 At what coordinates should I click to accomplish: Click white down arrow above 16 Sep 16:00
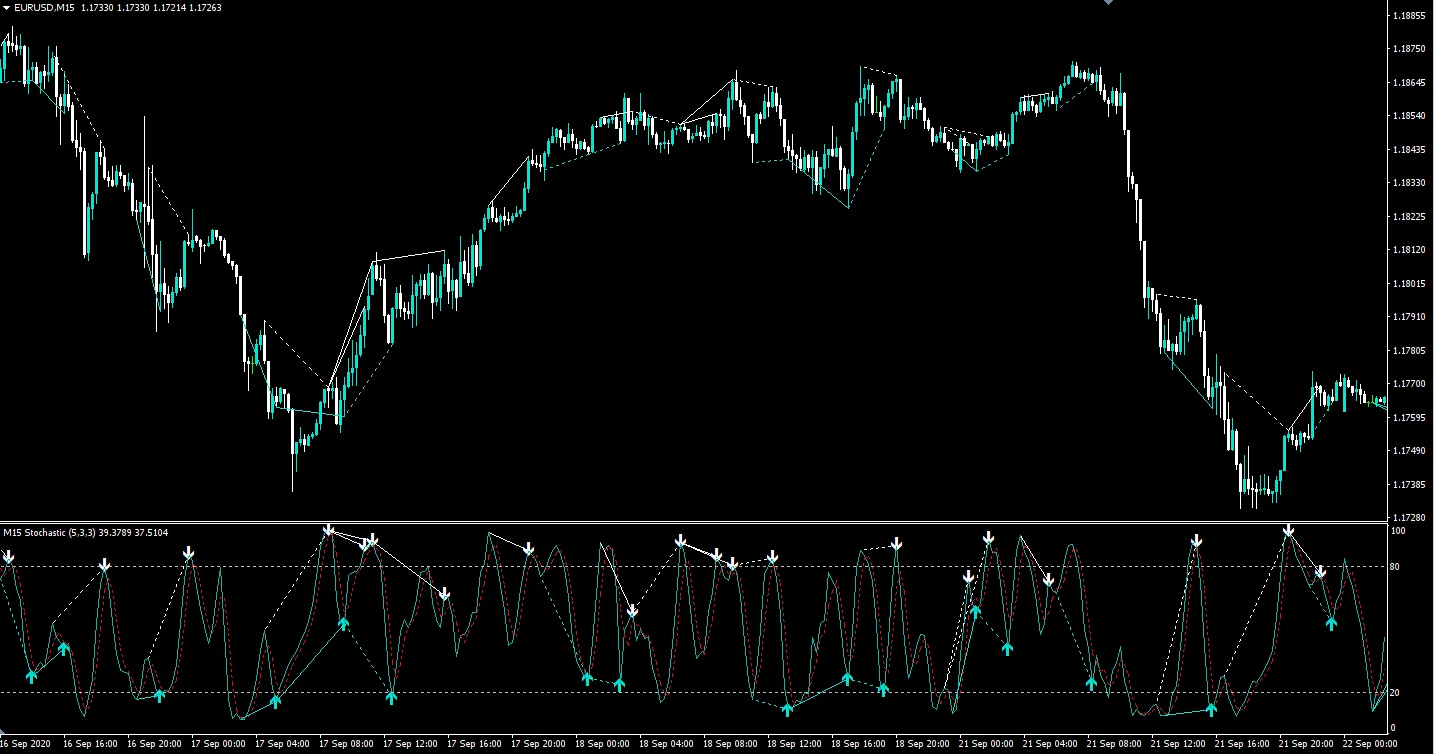105,566
